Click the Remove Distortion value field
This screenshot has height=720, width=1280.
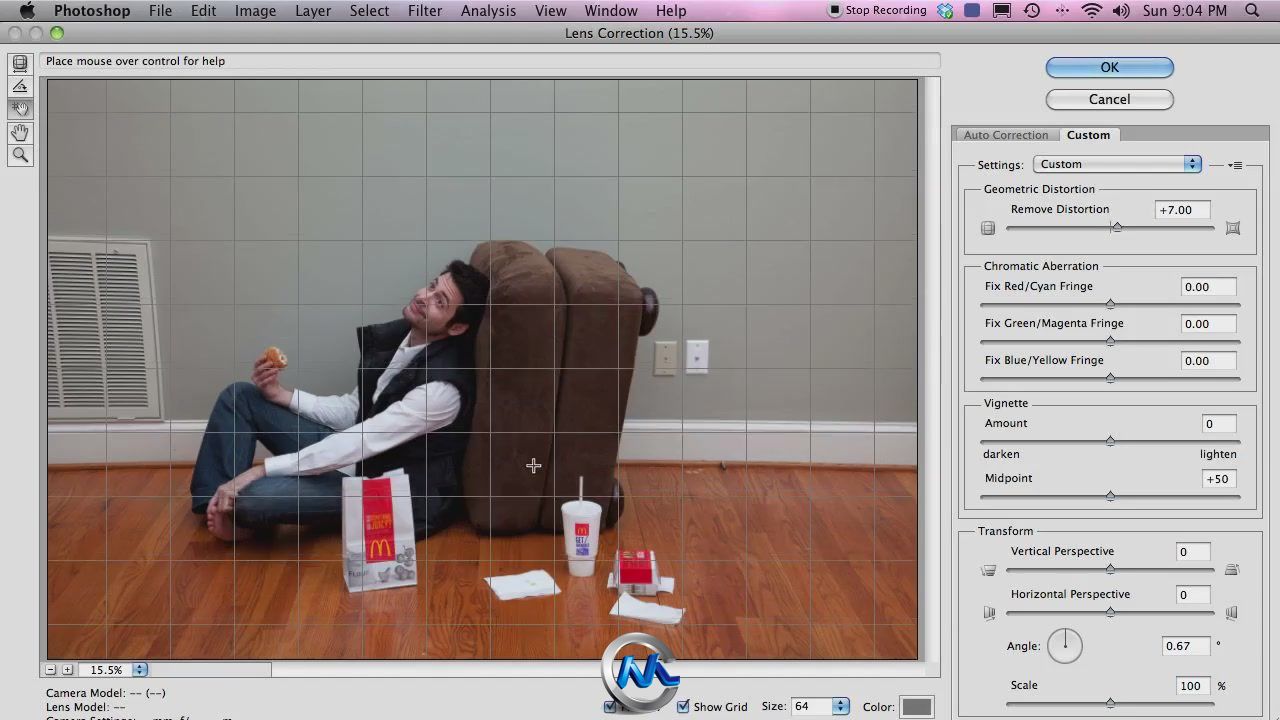point(1182,210)
